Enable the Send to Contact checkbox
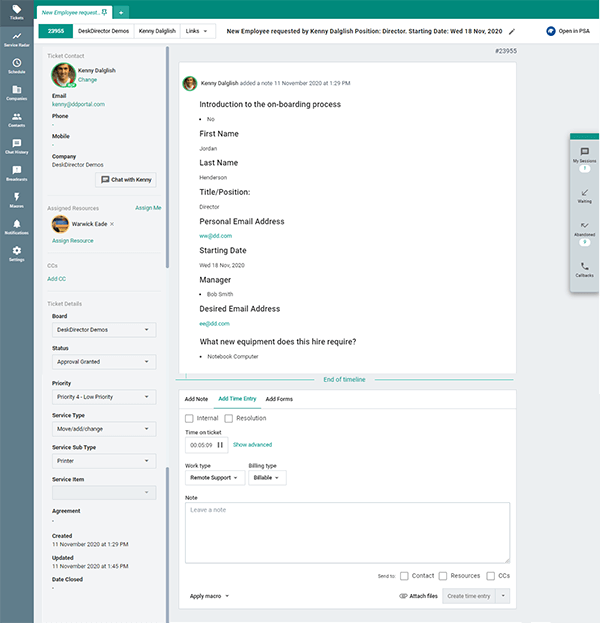The height and width of the screenshot is (623, 600). coord(404,576)
